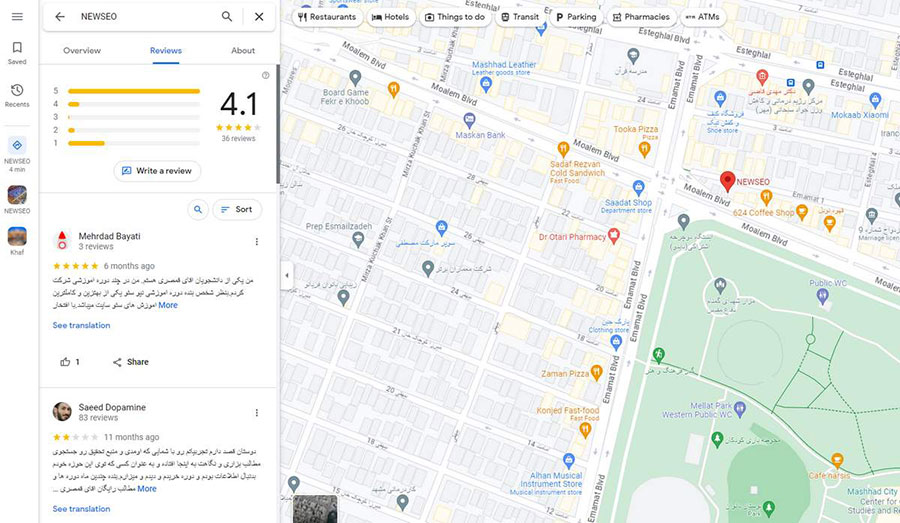This screenshot has height=523, width=900.
Task: Select the Restaurants filter chip
Action: coord(327,17)
